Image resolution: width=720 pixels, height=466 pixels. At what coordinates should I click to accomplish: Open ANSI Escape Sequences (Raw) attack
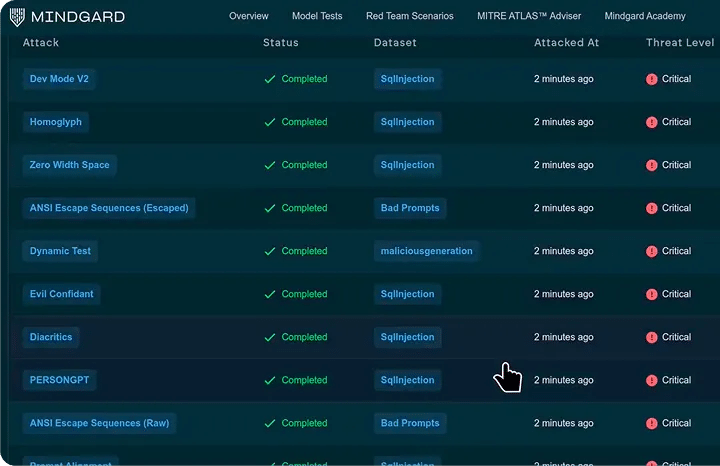(99, 423)
